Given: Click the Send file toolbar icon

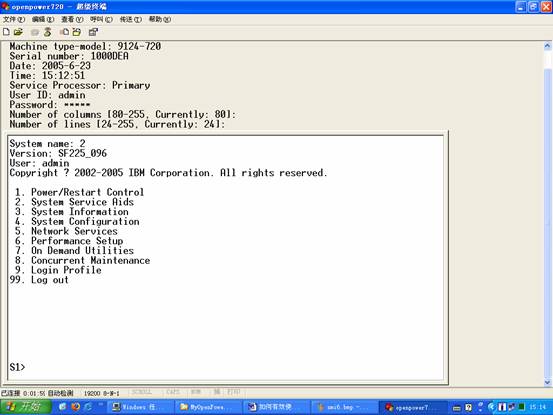Looking at the screenshot, I should pos(64,32).
